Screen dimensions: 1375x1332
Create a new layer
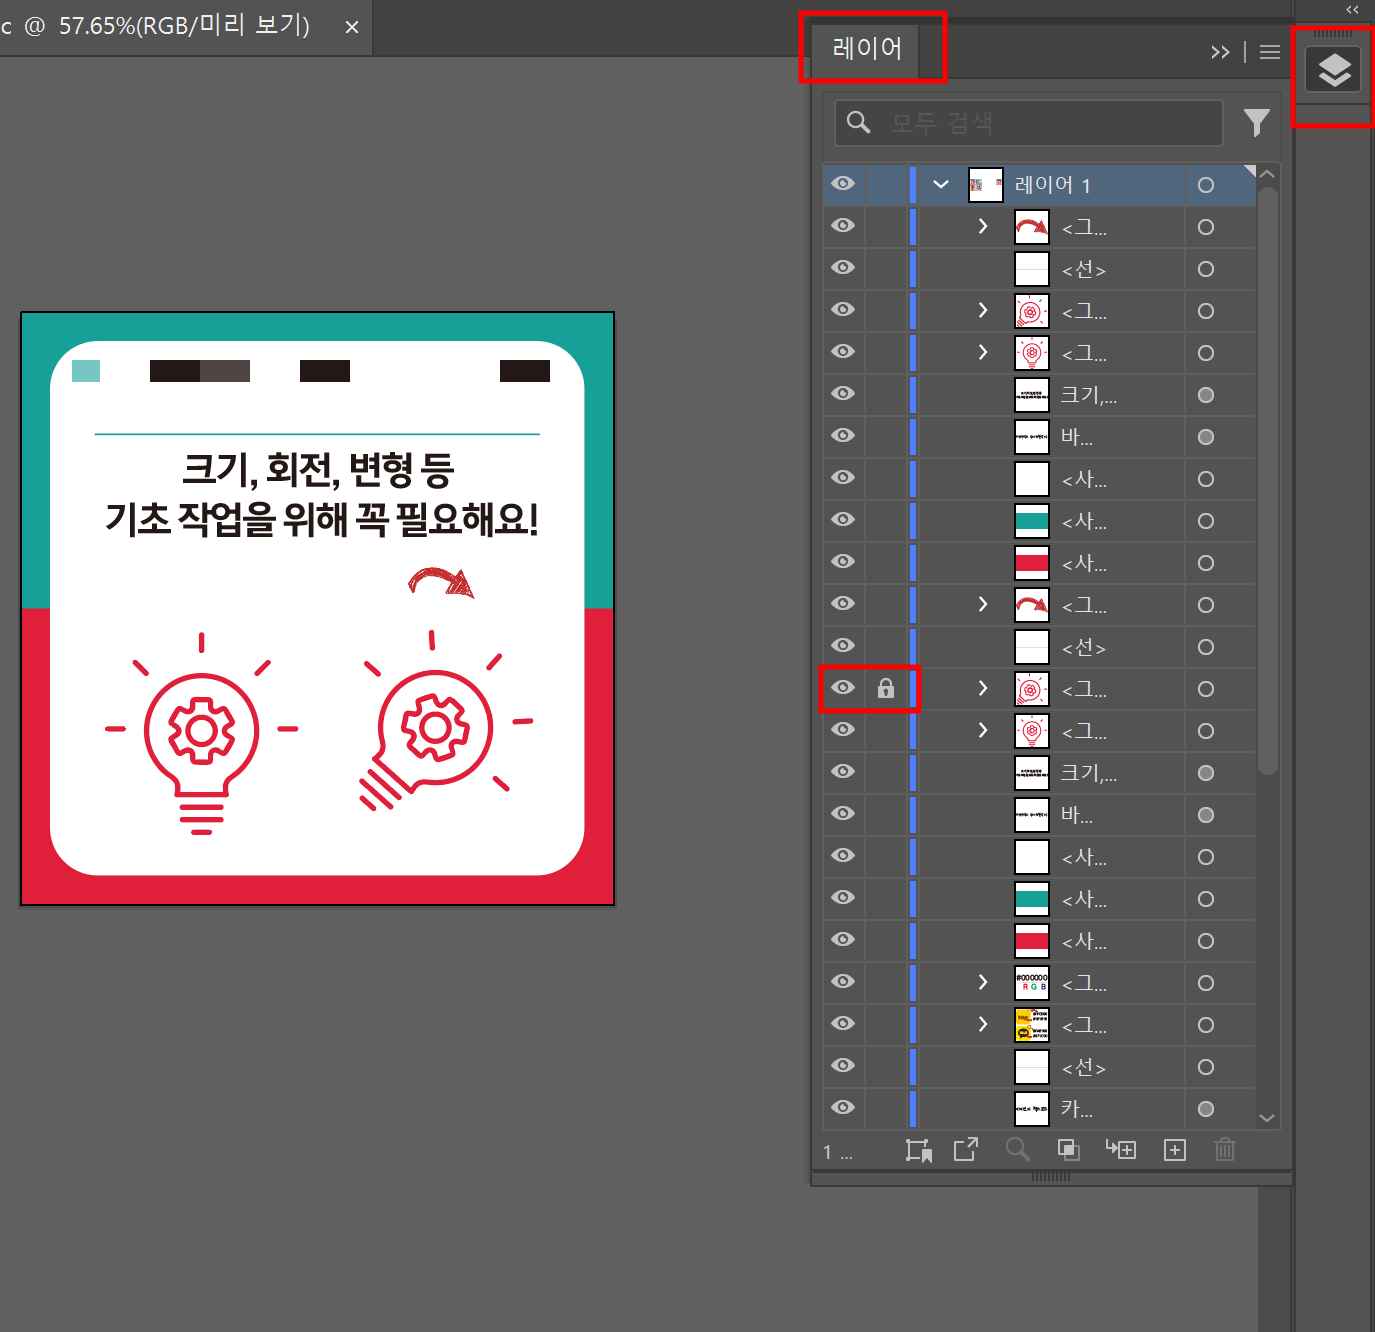(1174, 1150)
